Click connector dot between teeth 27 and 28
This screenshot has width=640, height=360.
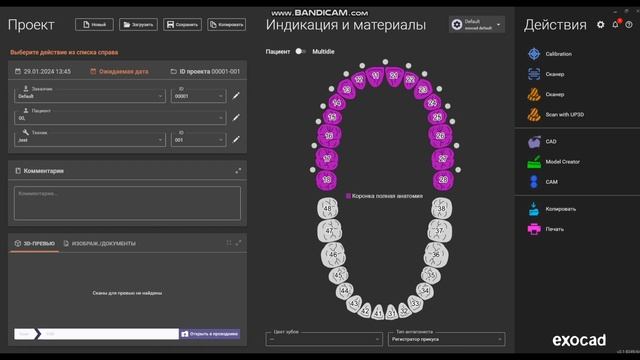[x=458, y=170]
